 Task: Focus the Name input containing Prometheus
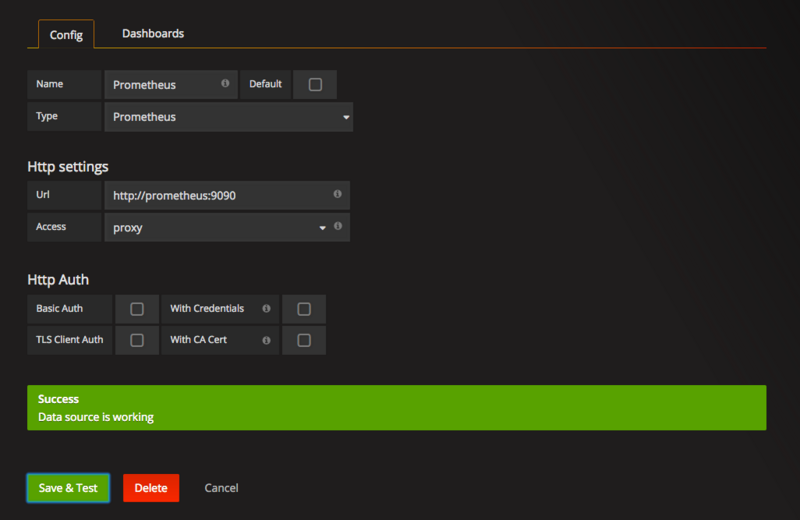pyautogui.click(x=171, y=85)
